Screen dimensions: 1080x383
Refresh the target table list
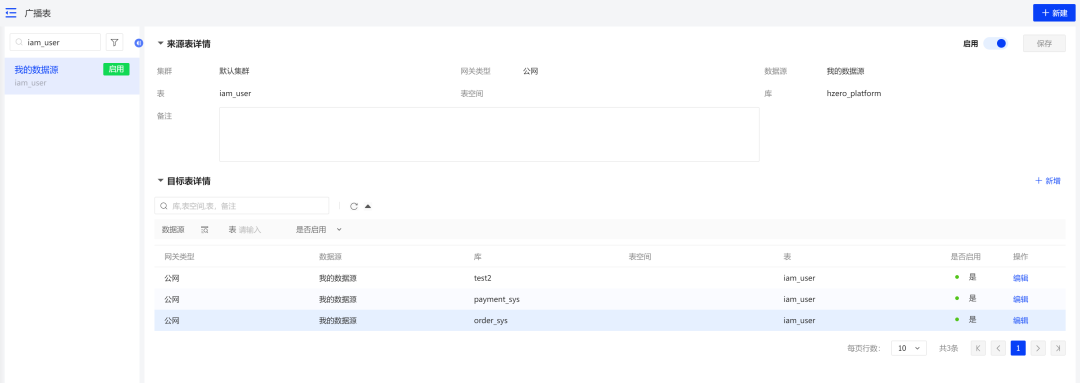(354, 206)
